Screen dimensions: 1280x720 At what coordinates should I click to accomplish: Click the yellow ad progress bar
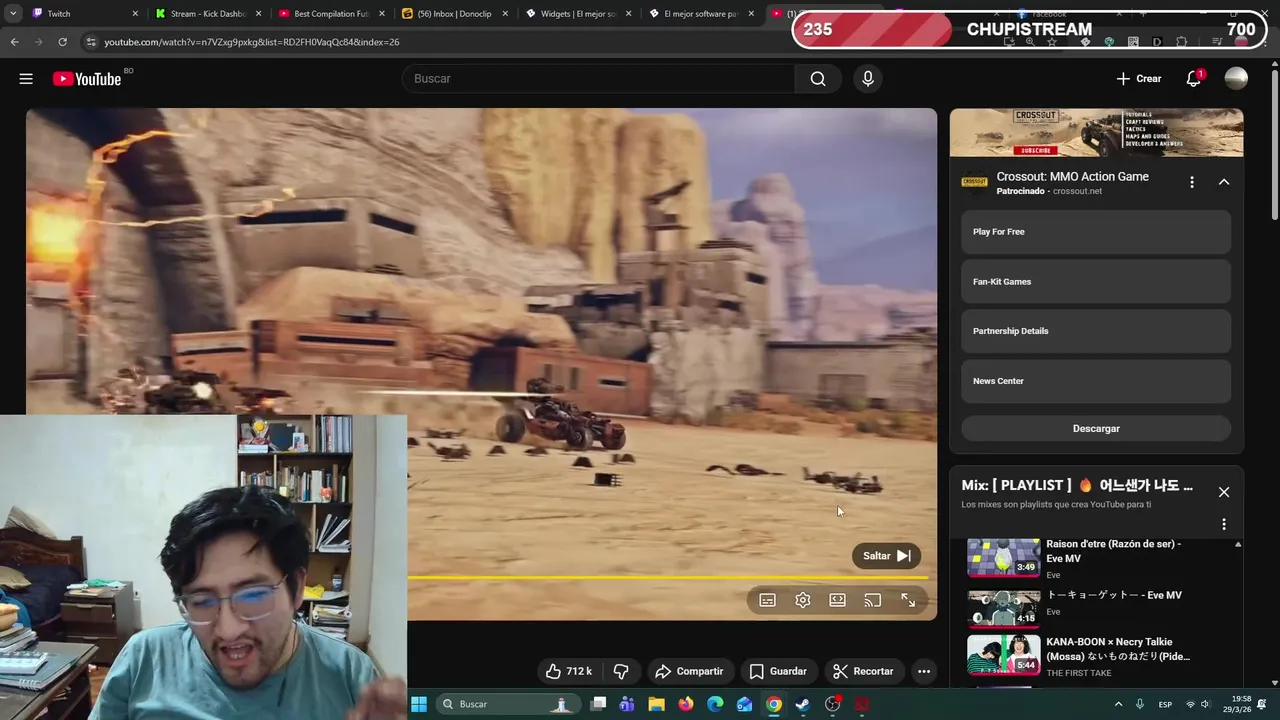coord(667,577)
